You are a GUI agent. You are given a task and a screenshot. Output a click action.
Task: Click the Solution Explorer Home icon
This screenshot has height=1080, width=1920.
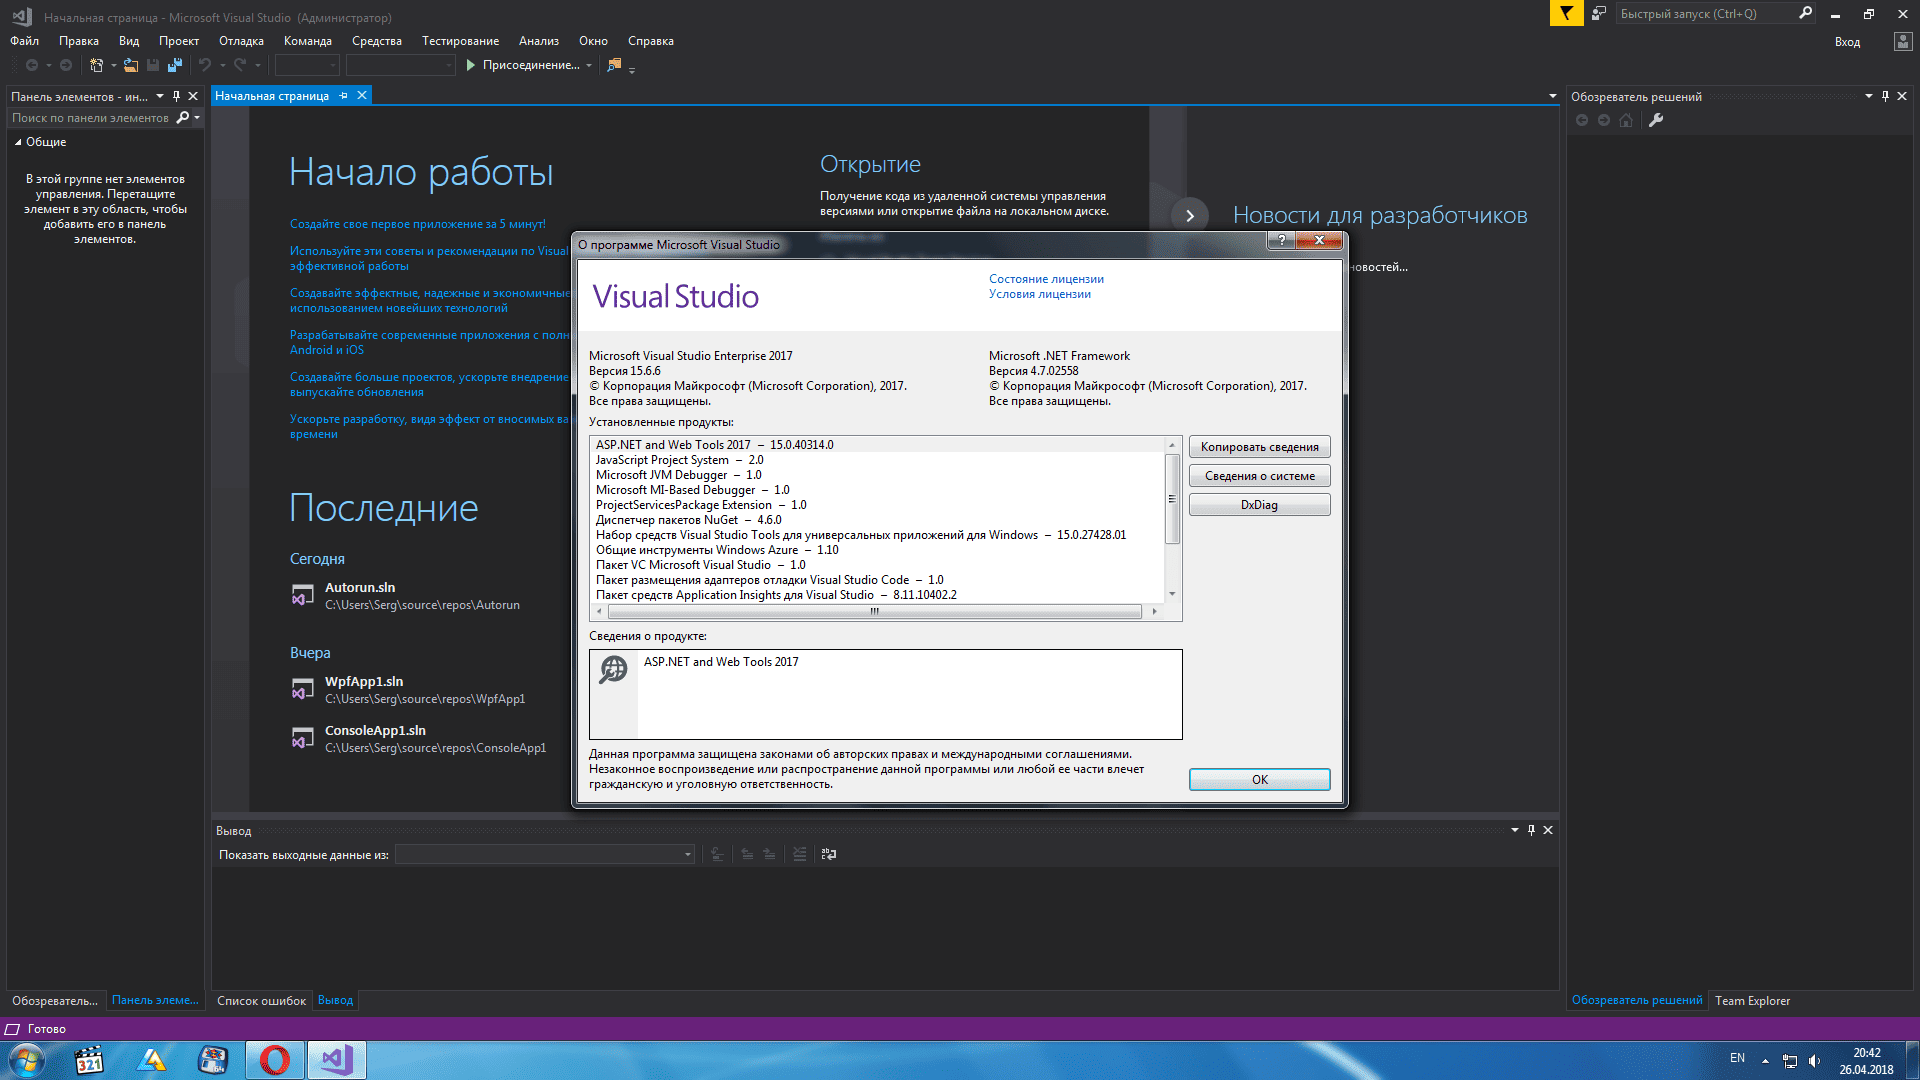(x=1626, y=120)
